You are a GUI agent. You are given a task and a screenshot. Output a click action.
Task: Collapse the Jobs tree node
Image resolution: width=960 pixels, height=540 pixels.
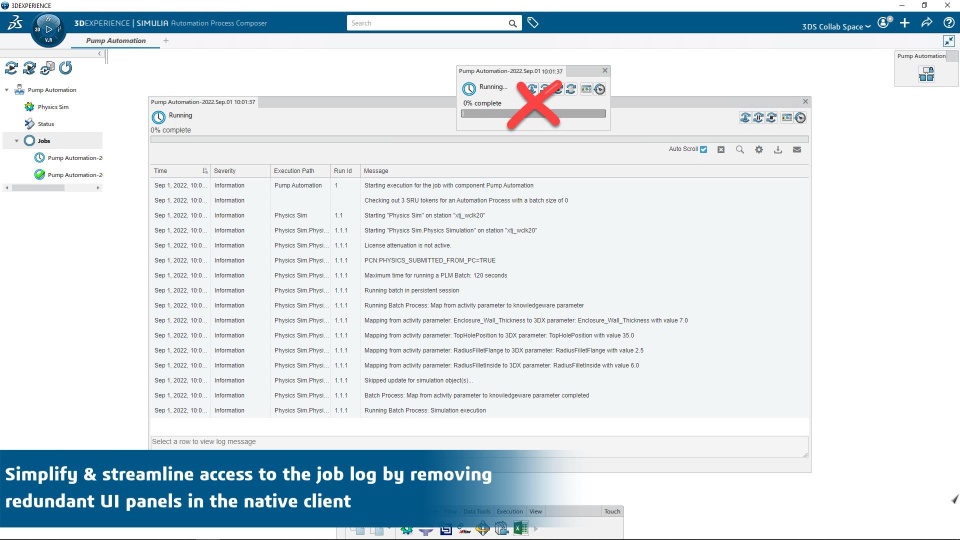pyautogui.click(x=17, y=141)
